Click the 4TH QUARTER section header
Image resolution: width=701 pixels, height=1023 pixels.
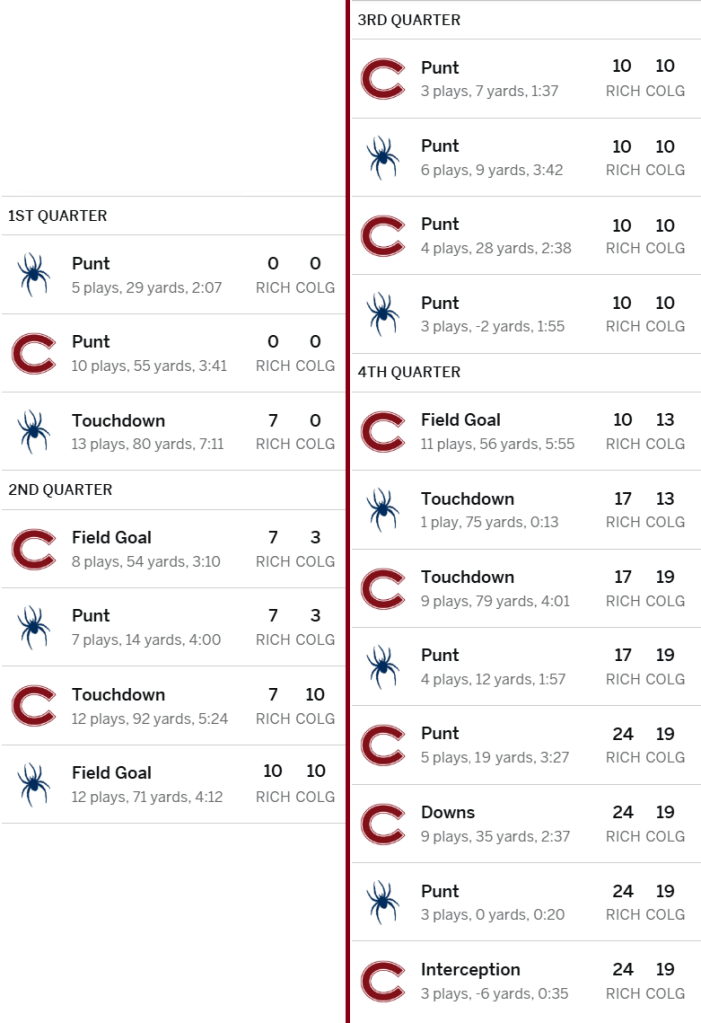pyautogui.click(x=409, y=372)
